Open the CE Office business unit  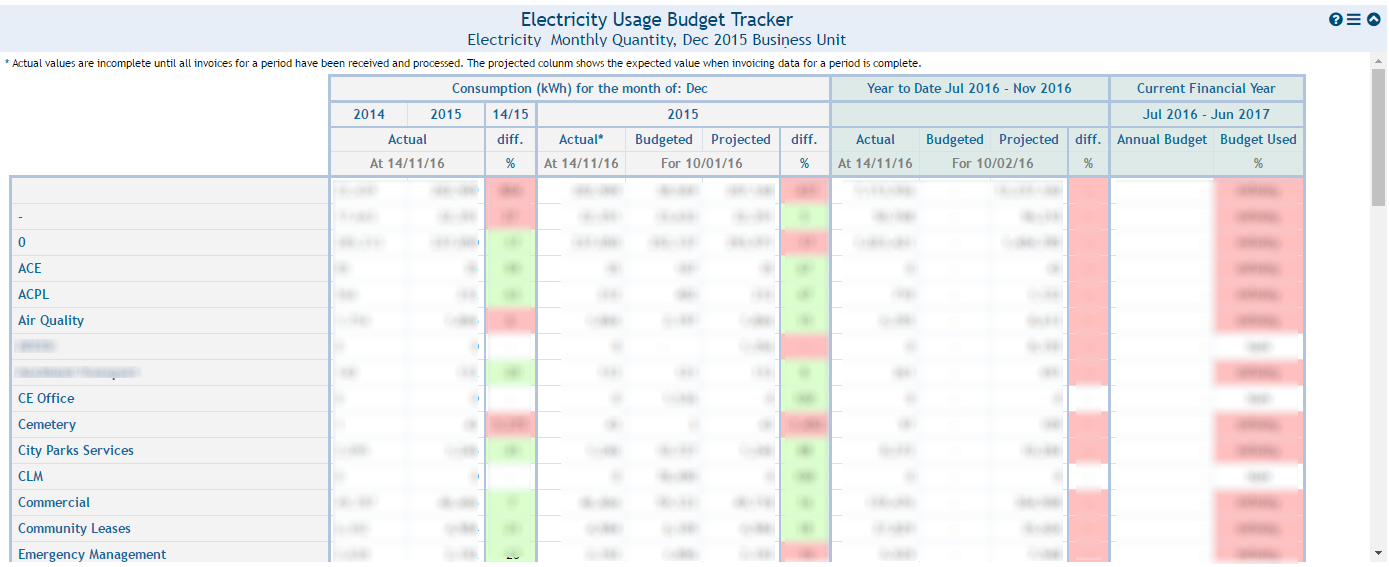[46, 398]
